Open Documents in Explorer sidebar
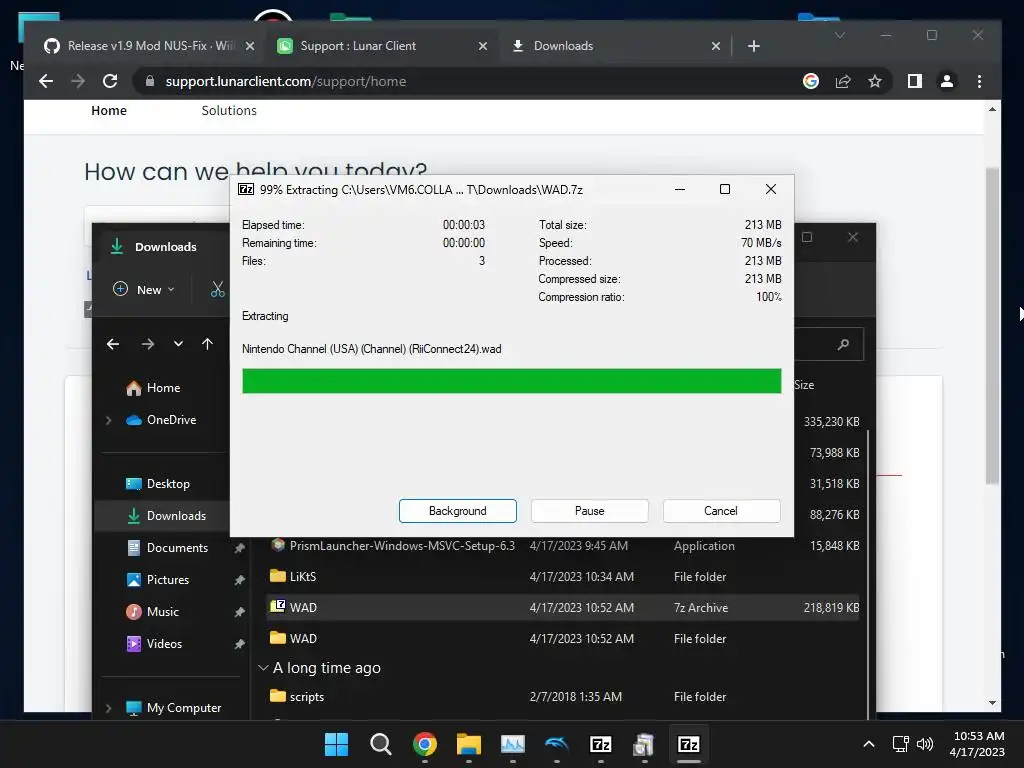 point(177,548)
